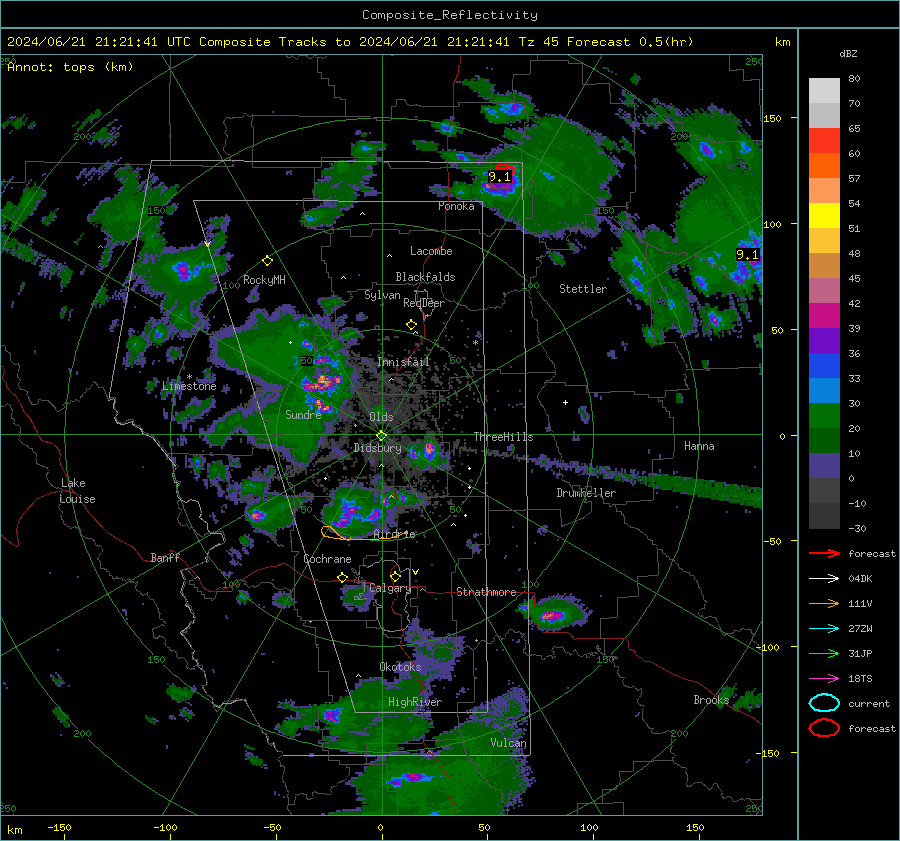The width and height of the screenshot is (900, 841).
Task: Click the Limestone label
Action: click(189, 386)
